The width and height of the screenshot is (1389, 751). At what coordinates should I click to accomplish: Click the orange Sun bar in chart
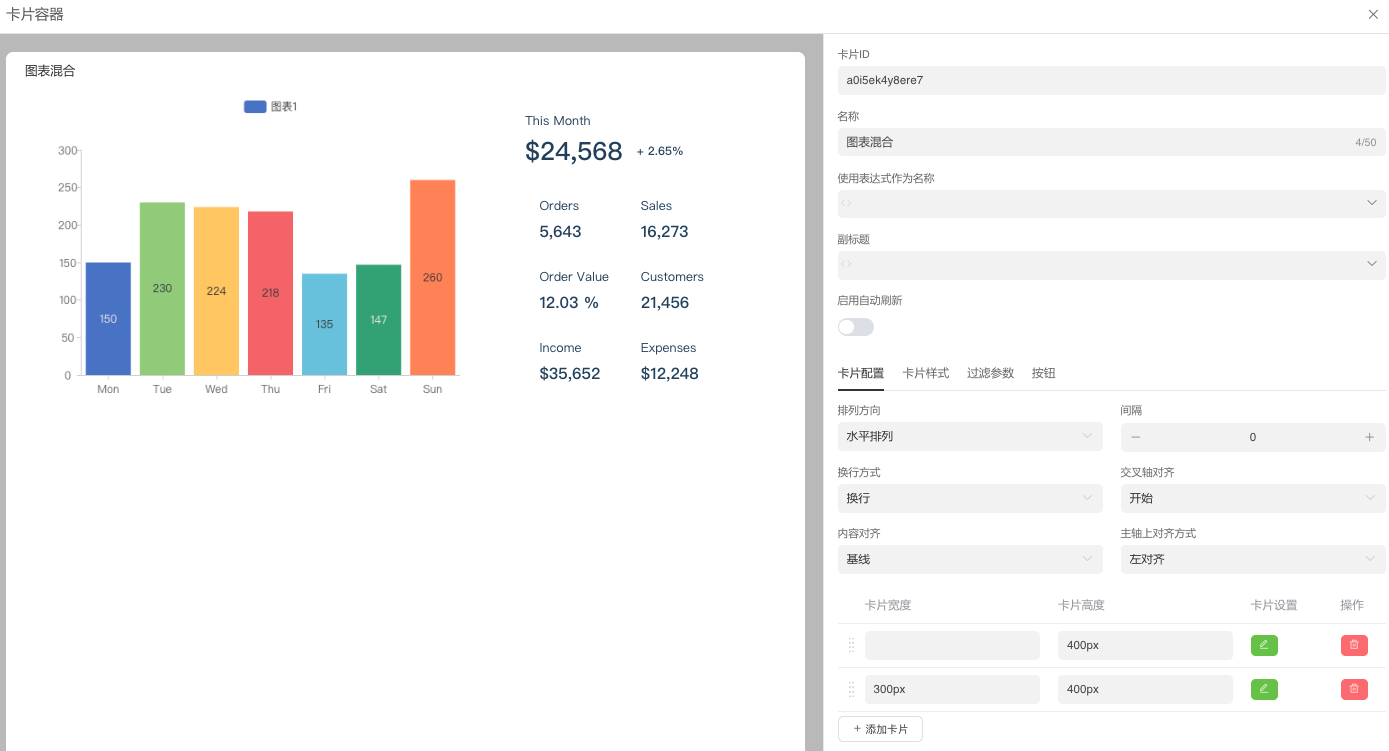tap(432, 277)
